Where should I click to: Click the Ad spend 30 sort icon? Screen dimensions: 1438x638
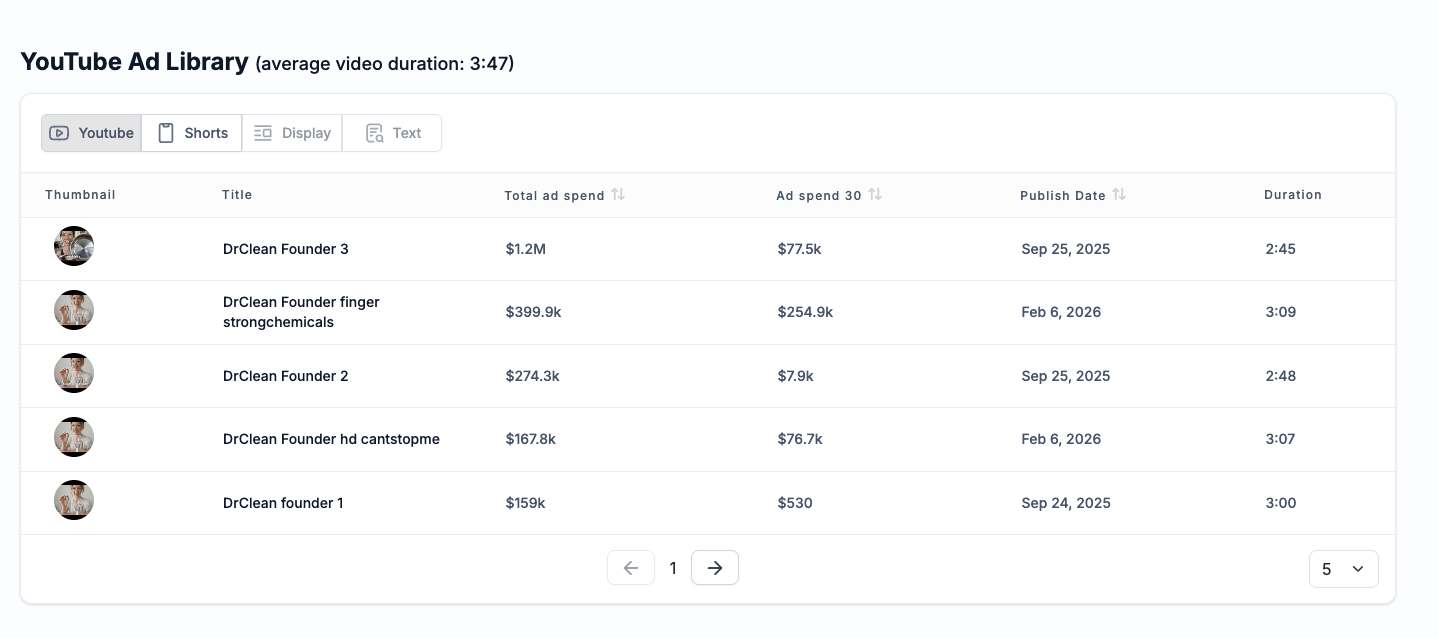tap(875, 195)
